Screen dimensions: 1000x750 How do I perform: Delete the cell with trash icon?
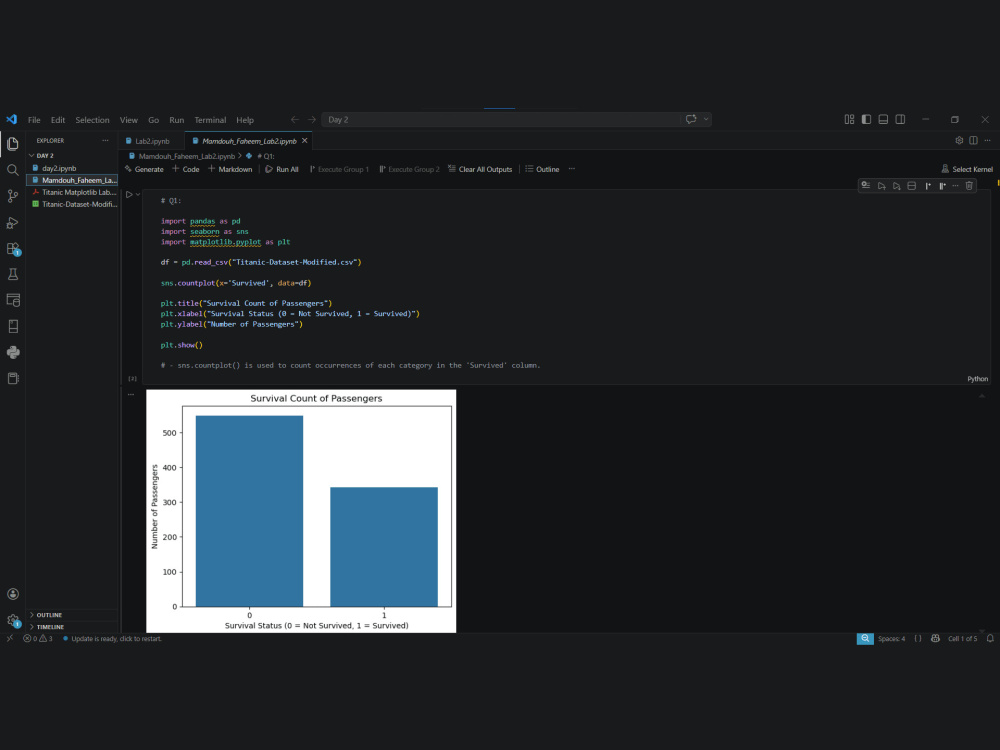tap(969, 186)
